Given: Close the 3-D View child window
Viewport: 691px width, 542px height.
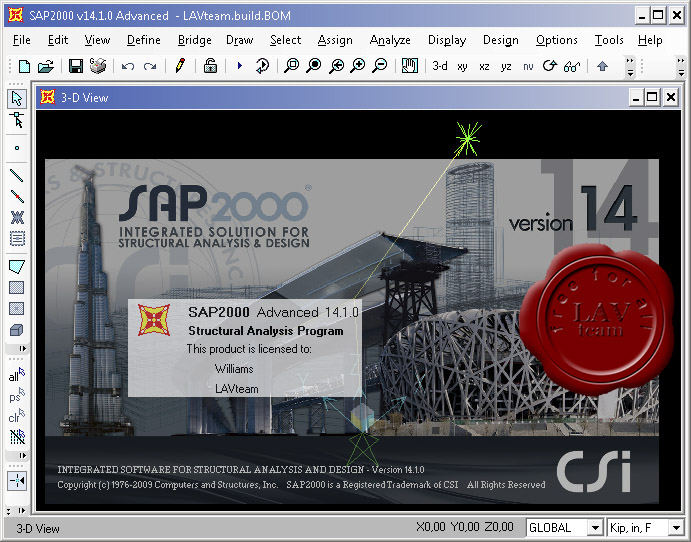Looking at the screenshot, I should 671,97.
